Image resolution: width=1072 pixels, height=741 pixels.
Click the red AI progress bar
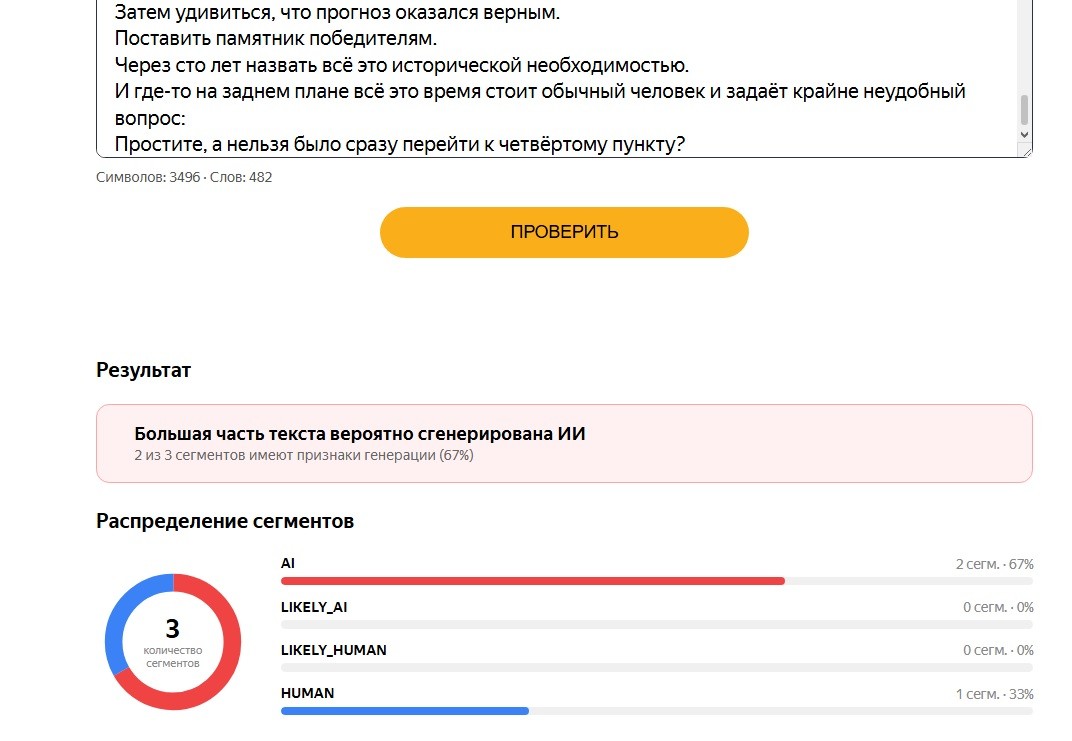point(533,581)
